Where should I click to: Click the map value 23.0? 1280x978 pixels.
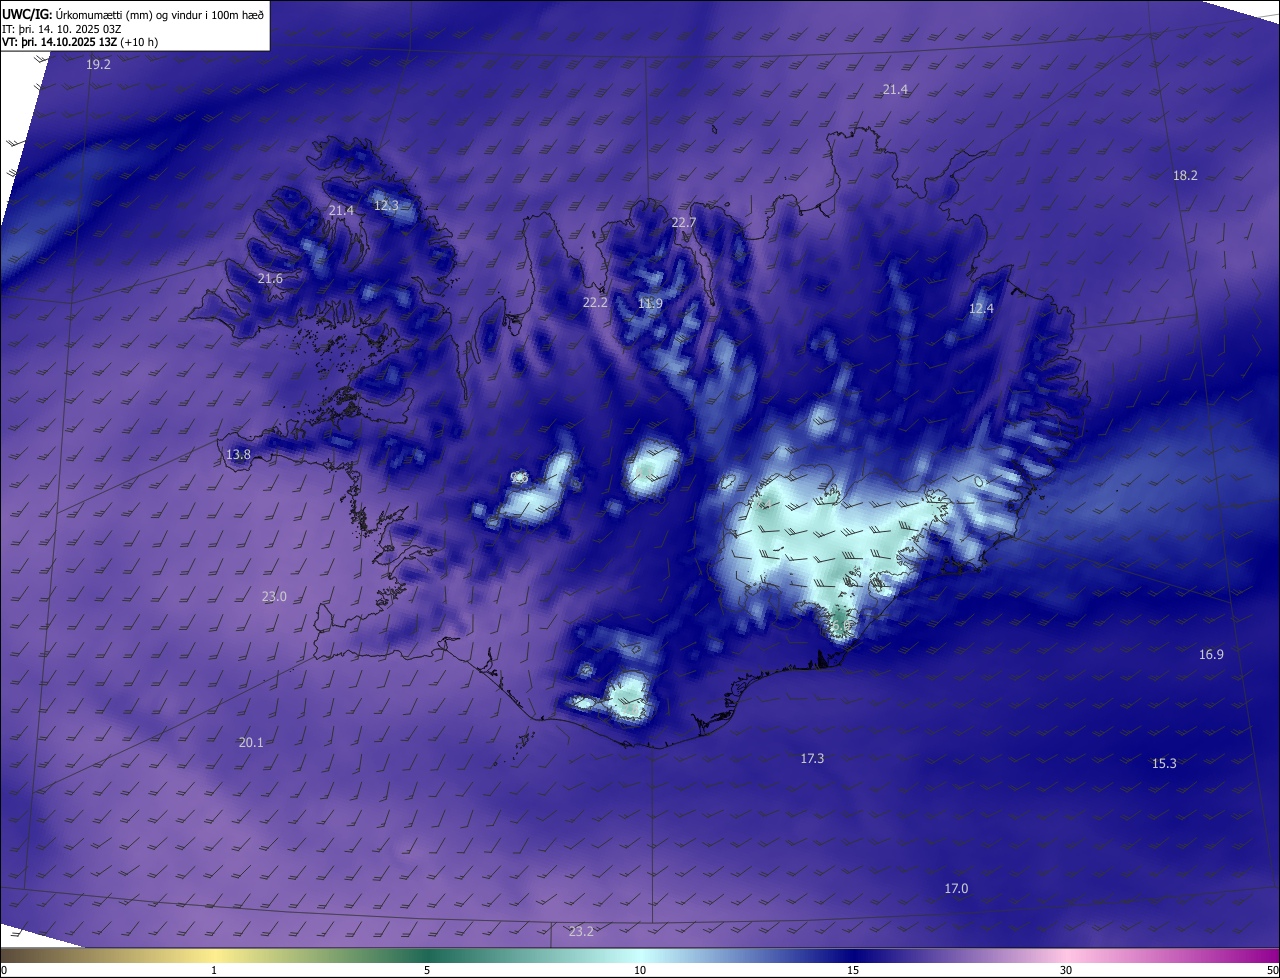click(x=274, y=597)
